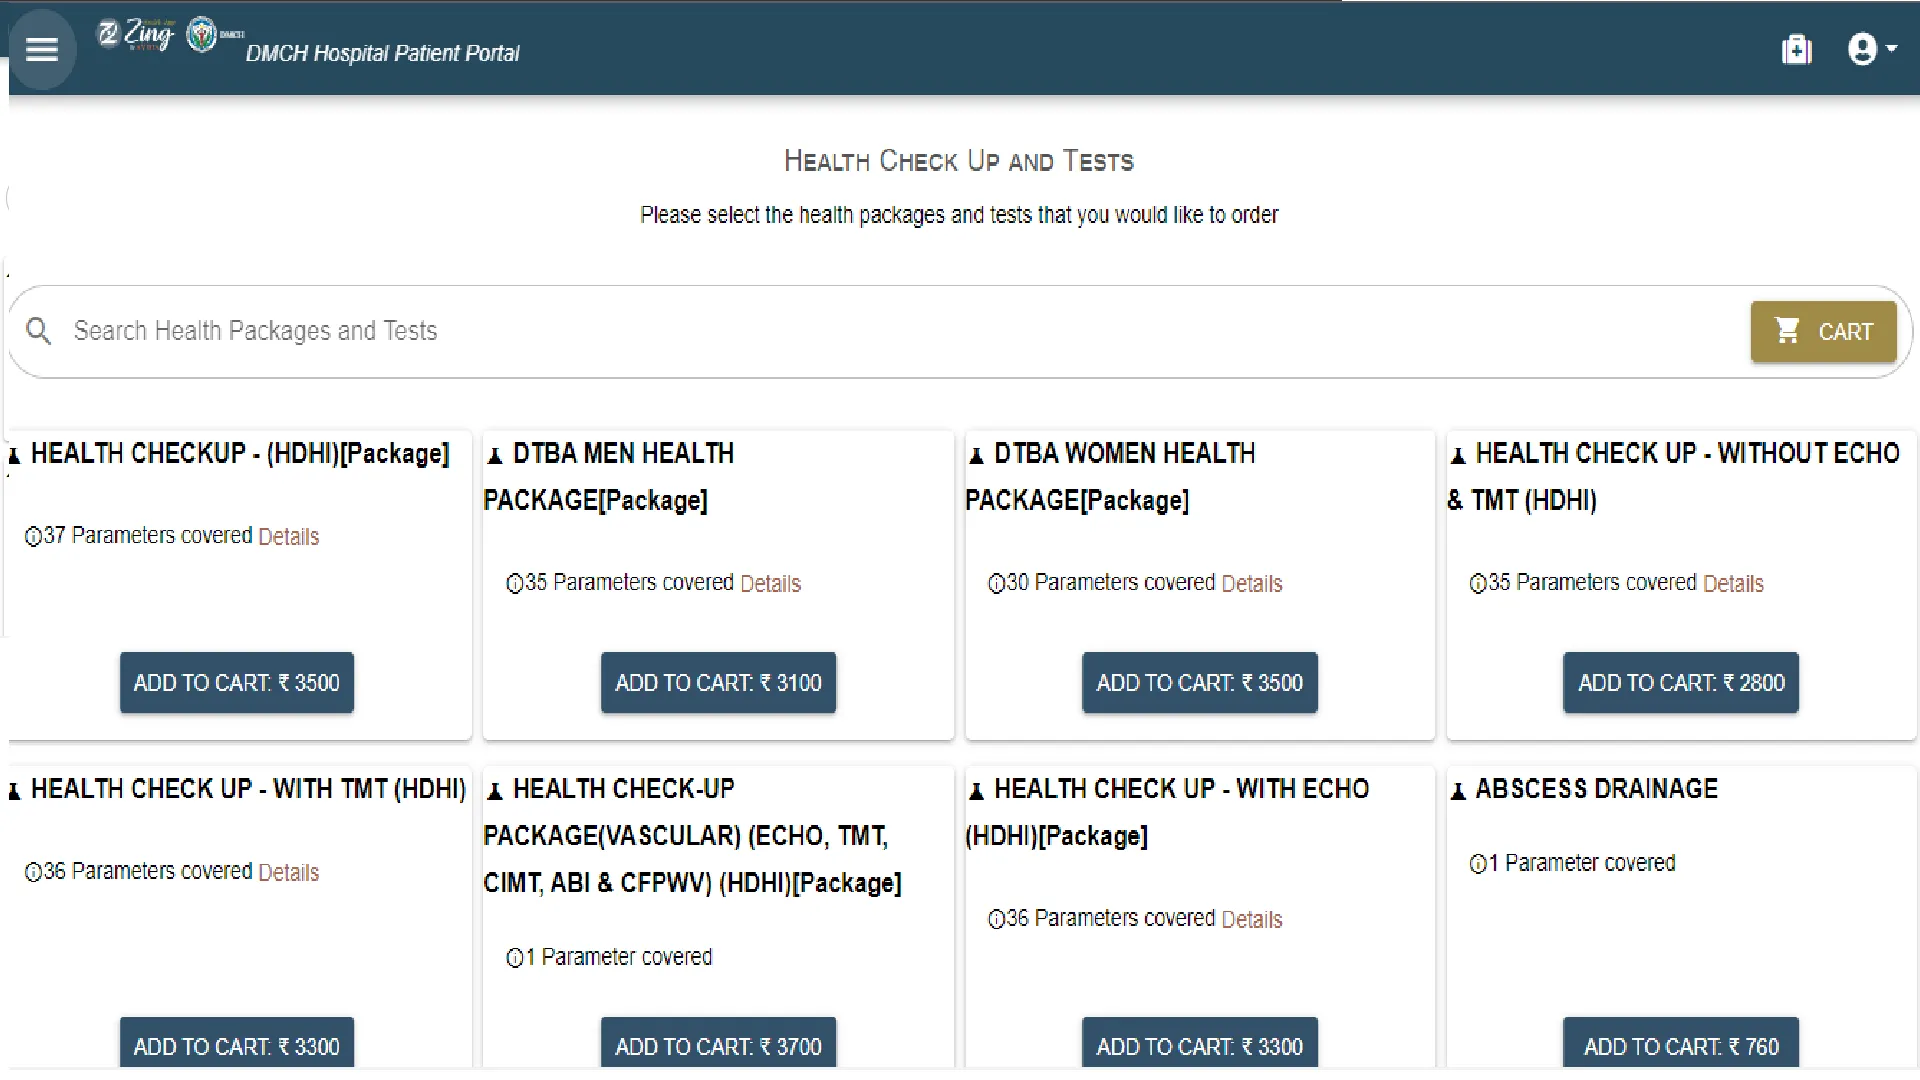Click flask icon of DTBA WOMEN HEALTH PACKAGE

(x=977, y=456)
